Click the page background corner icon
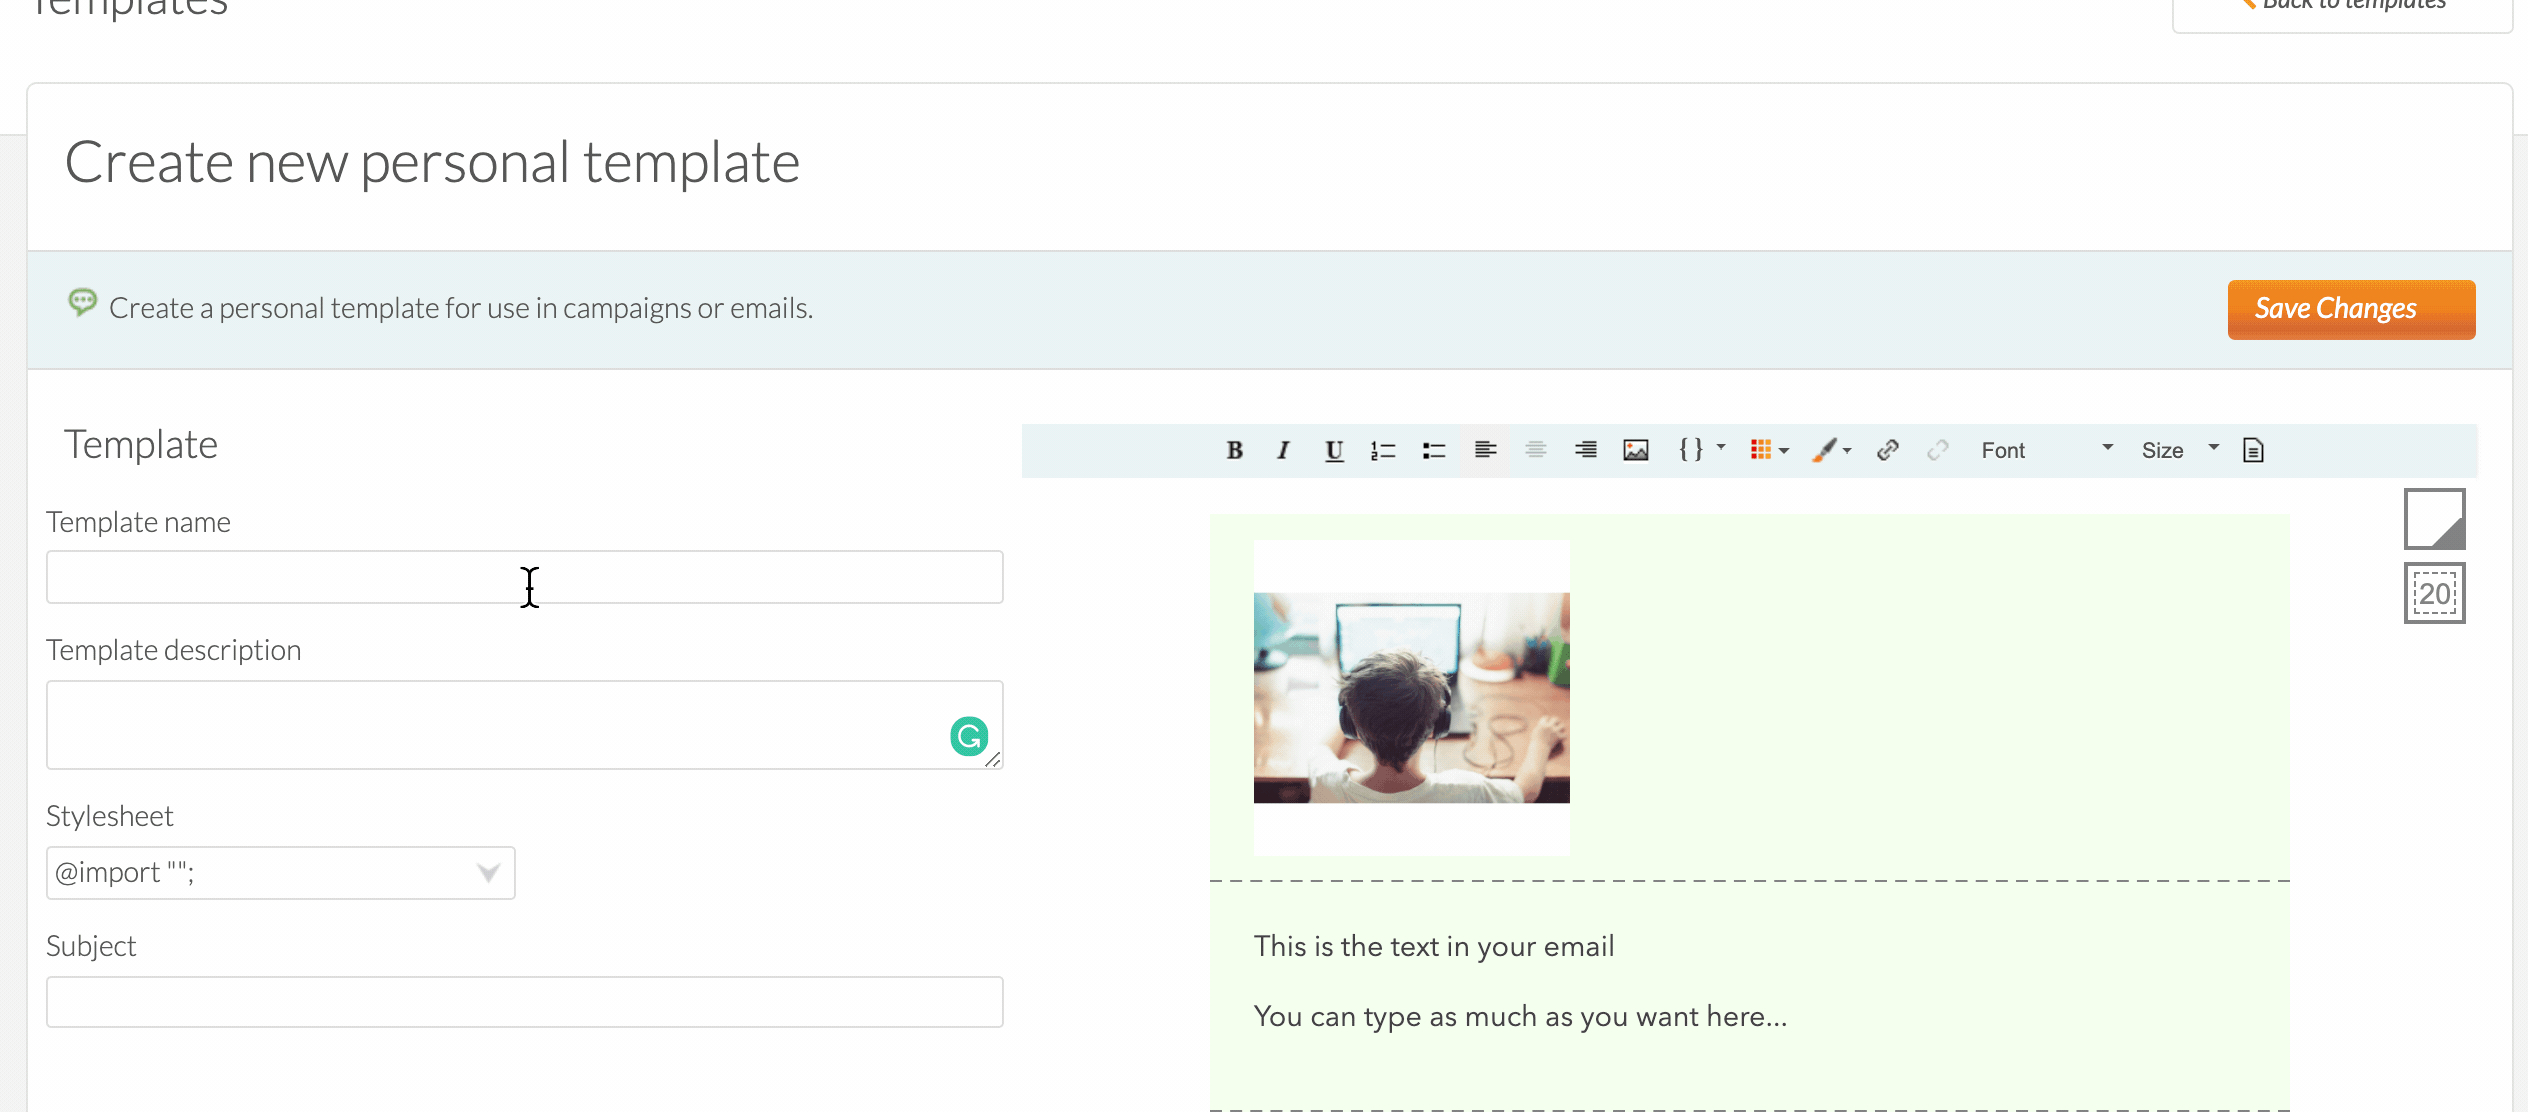Screen dimensions: 2528x1112 tap(2435, 519)
